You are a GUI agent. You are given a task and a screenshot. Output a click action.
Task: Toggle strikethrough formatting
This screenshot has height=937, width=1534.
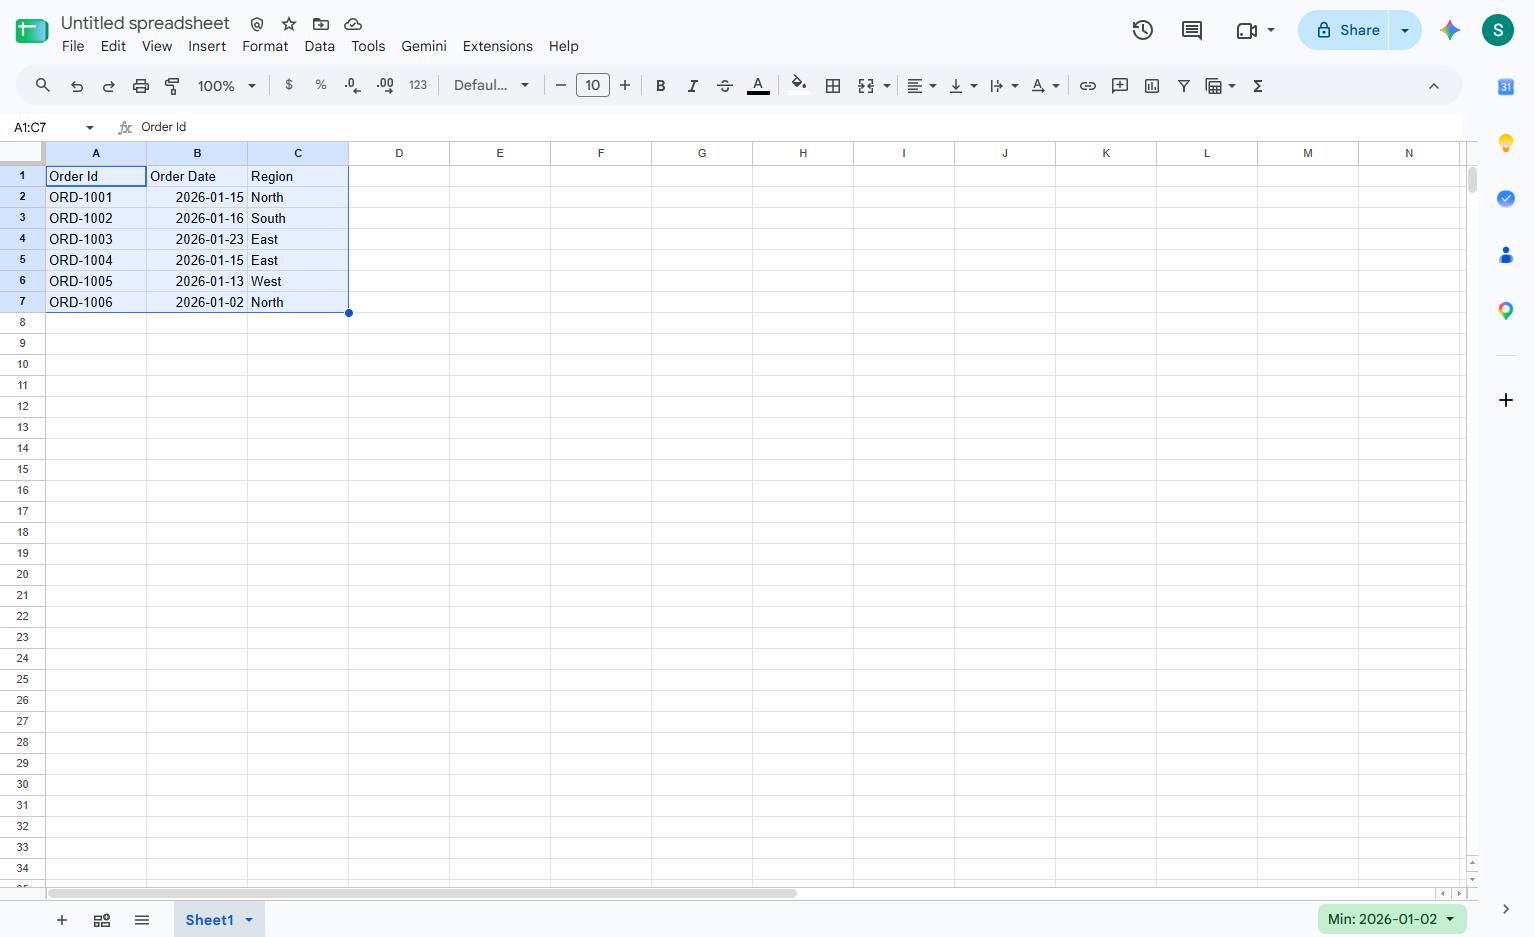[725, 86]
